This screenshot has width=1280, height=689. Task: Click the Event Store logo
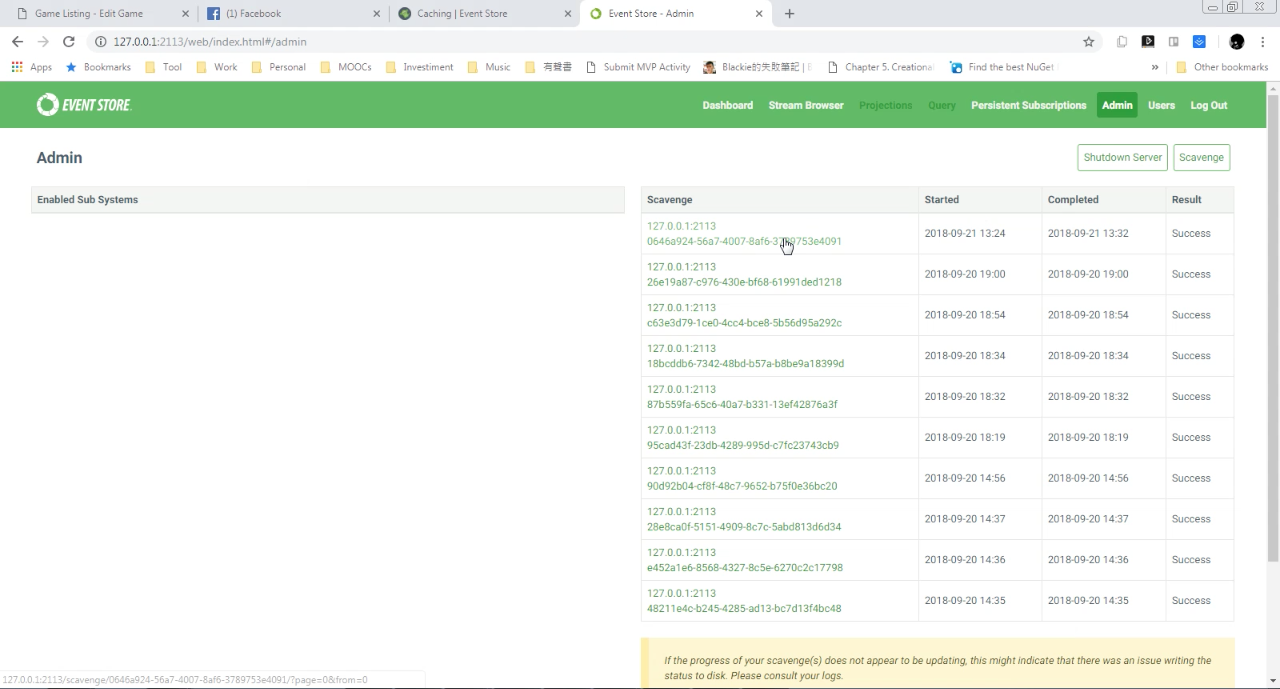(x=84, y=105)
